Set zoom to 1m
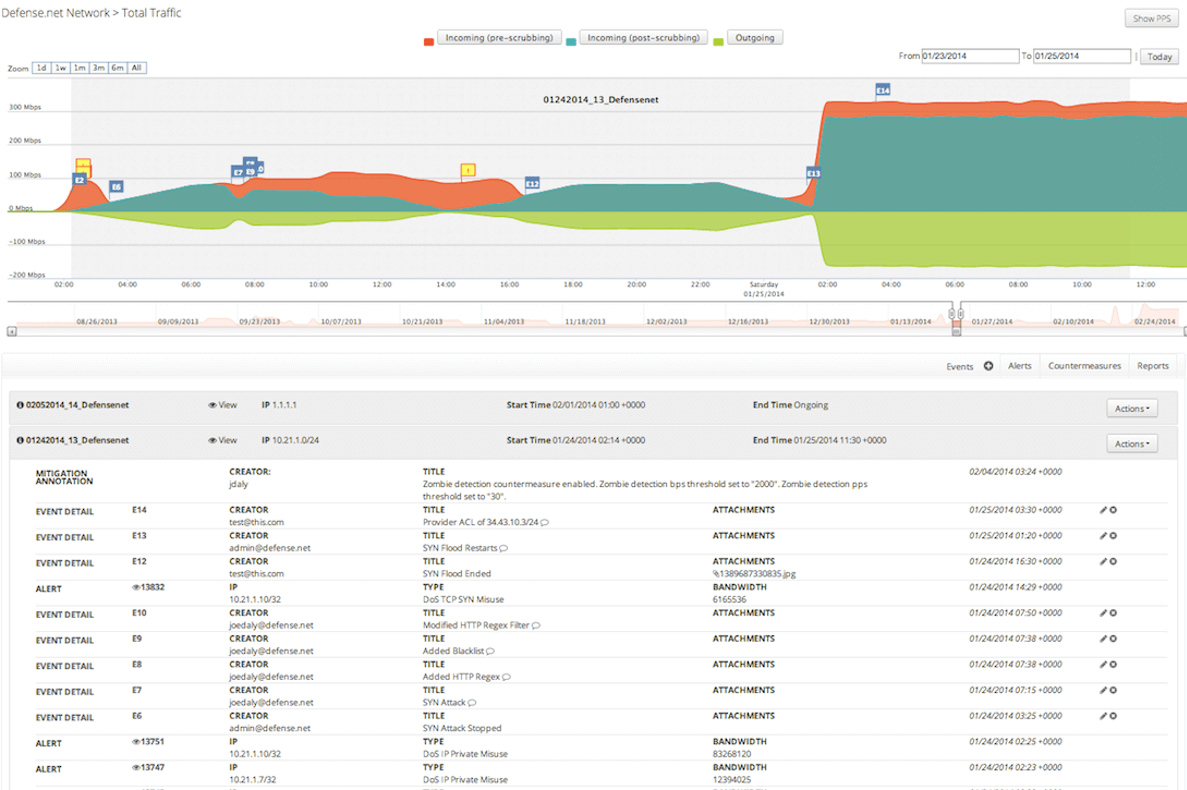The height and width of the screenshot is (790, 1187). coord(79,68)
